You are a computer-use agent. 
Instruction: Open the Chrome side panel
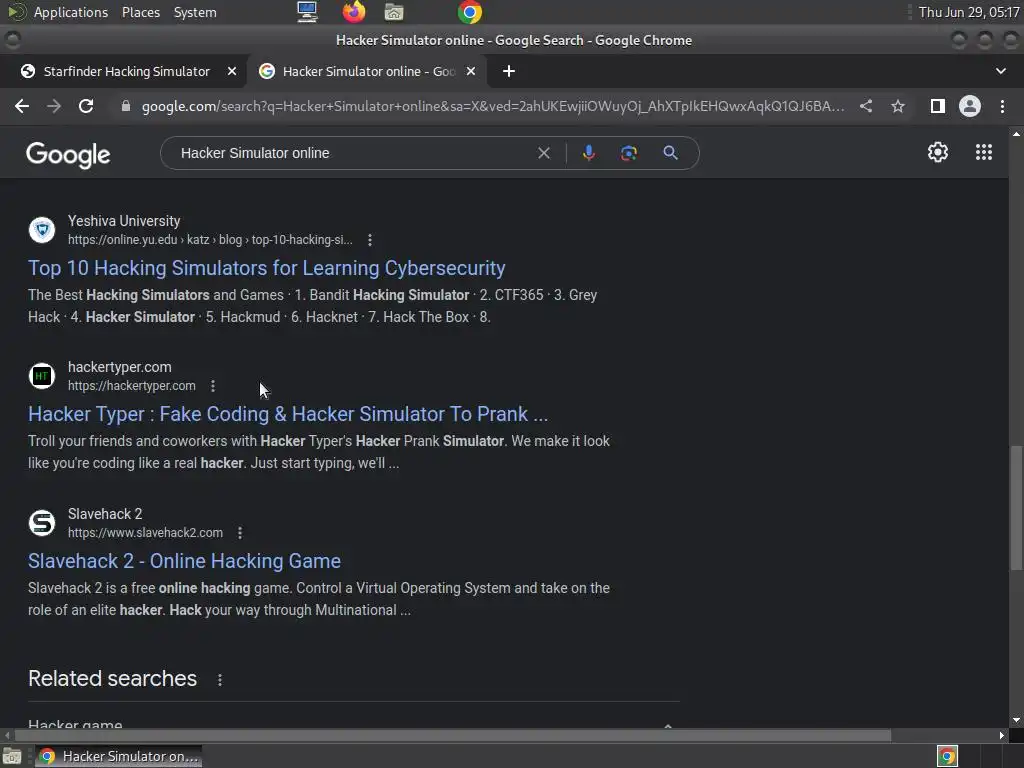pyautogui.click(x=938, y=106)
